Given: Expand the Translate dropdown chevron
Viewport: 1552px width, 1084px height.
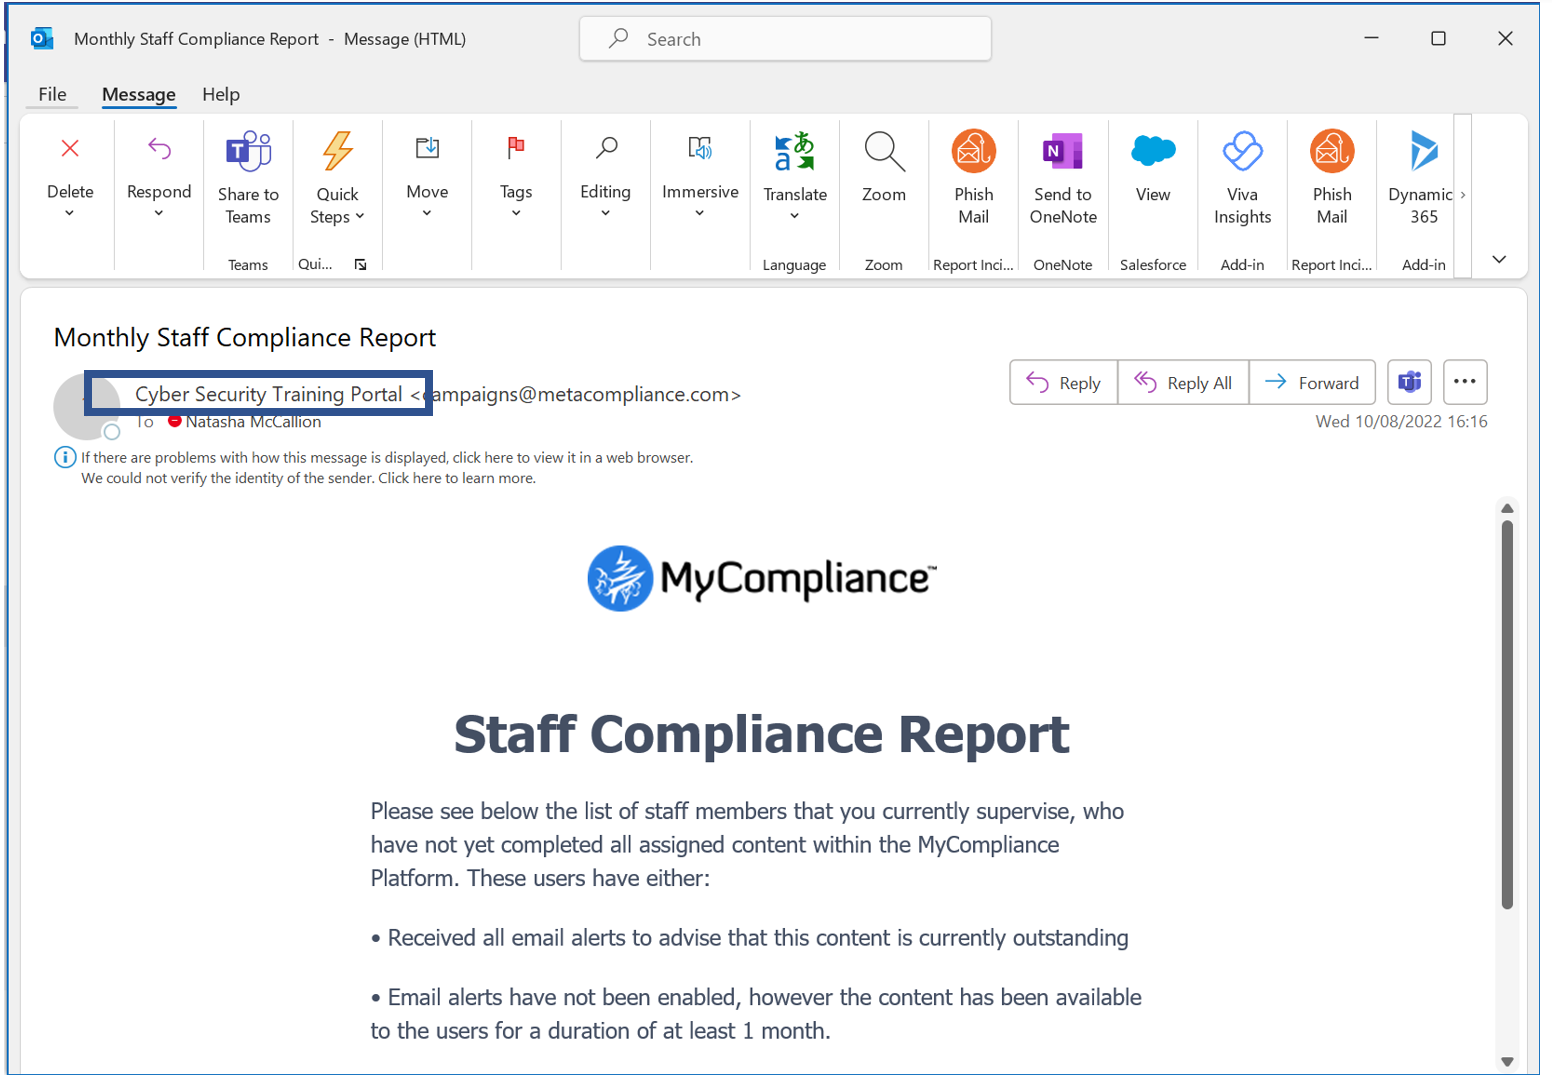Looking at the screenshot, I should pyautogui.click(x=795, y=216).
